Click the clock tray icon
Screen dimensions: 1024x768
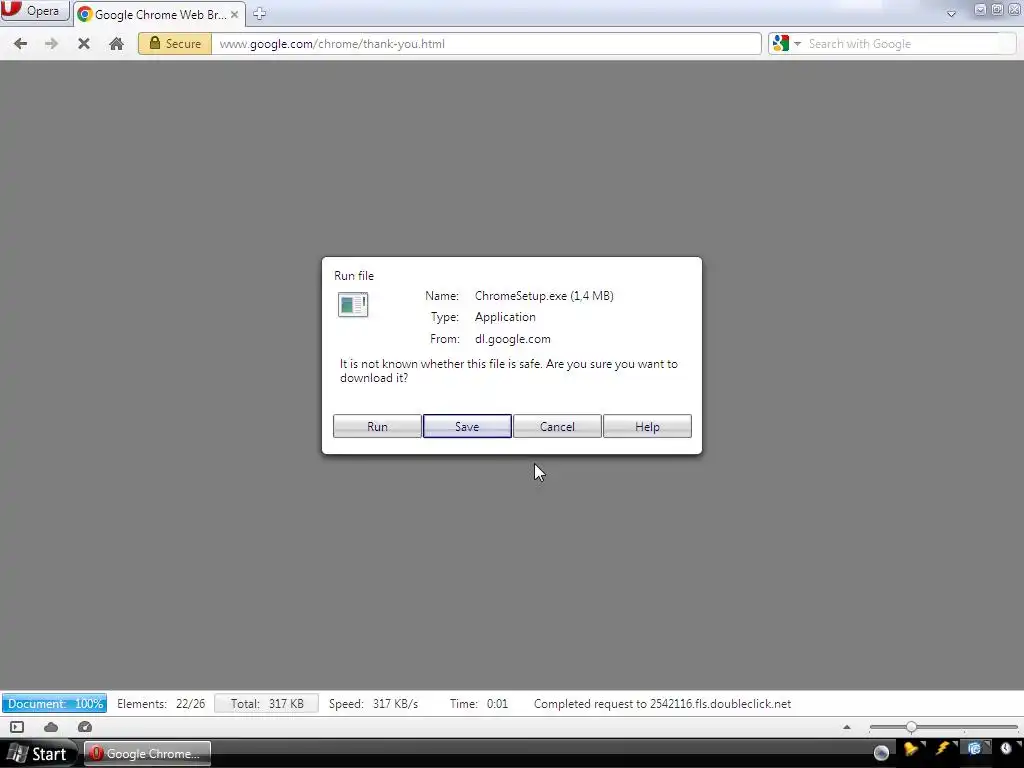click(x=1006, y=749)
